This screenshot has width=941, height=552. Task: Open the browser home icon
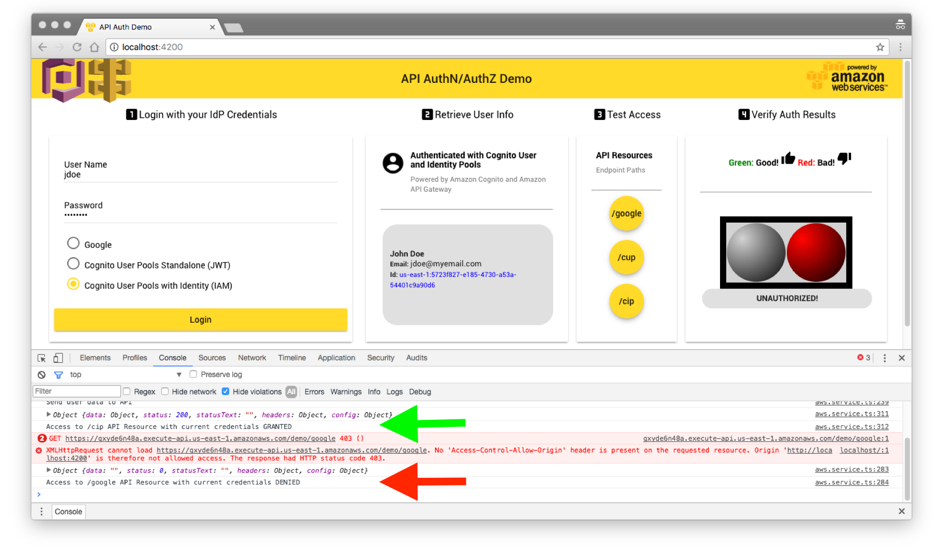[x=94, y=47]
